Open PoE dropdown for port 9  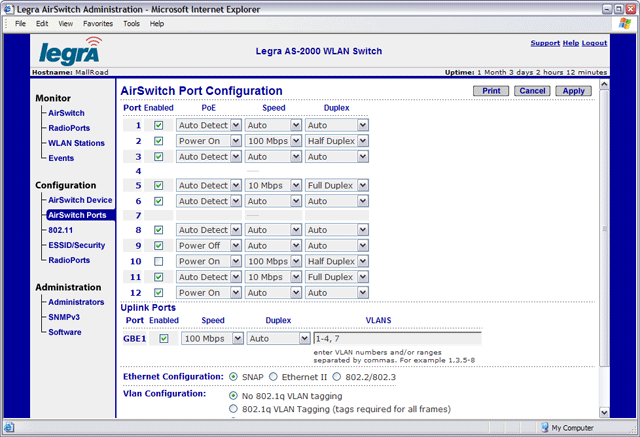(x=209, y=246)
